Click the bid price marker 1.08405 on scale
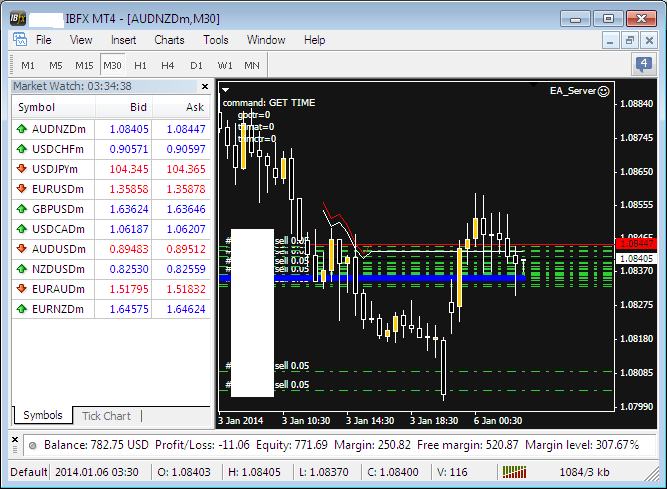This screenshot has height=489, width=667. pyautogui.click(x=636, y=259)
